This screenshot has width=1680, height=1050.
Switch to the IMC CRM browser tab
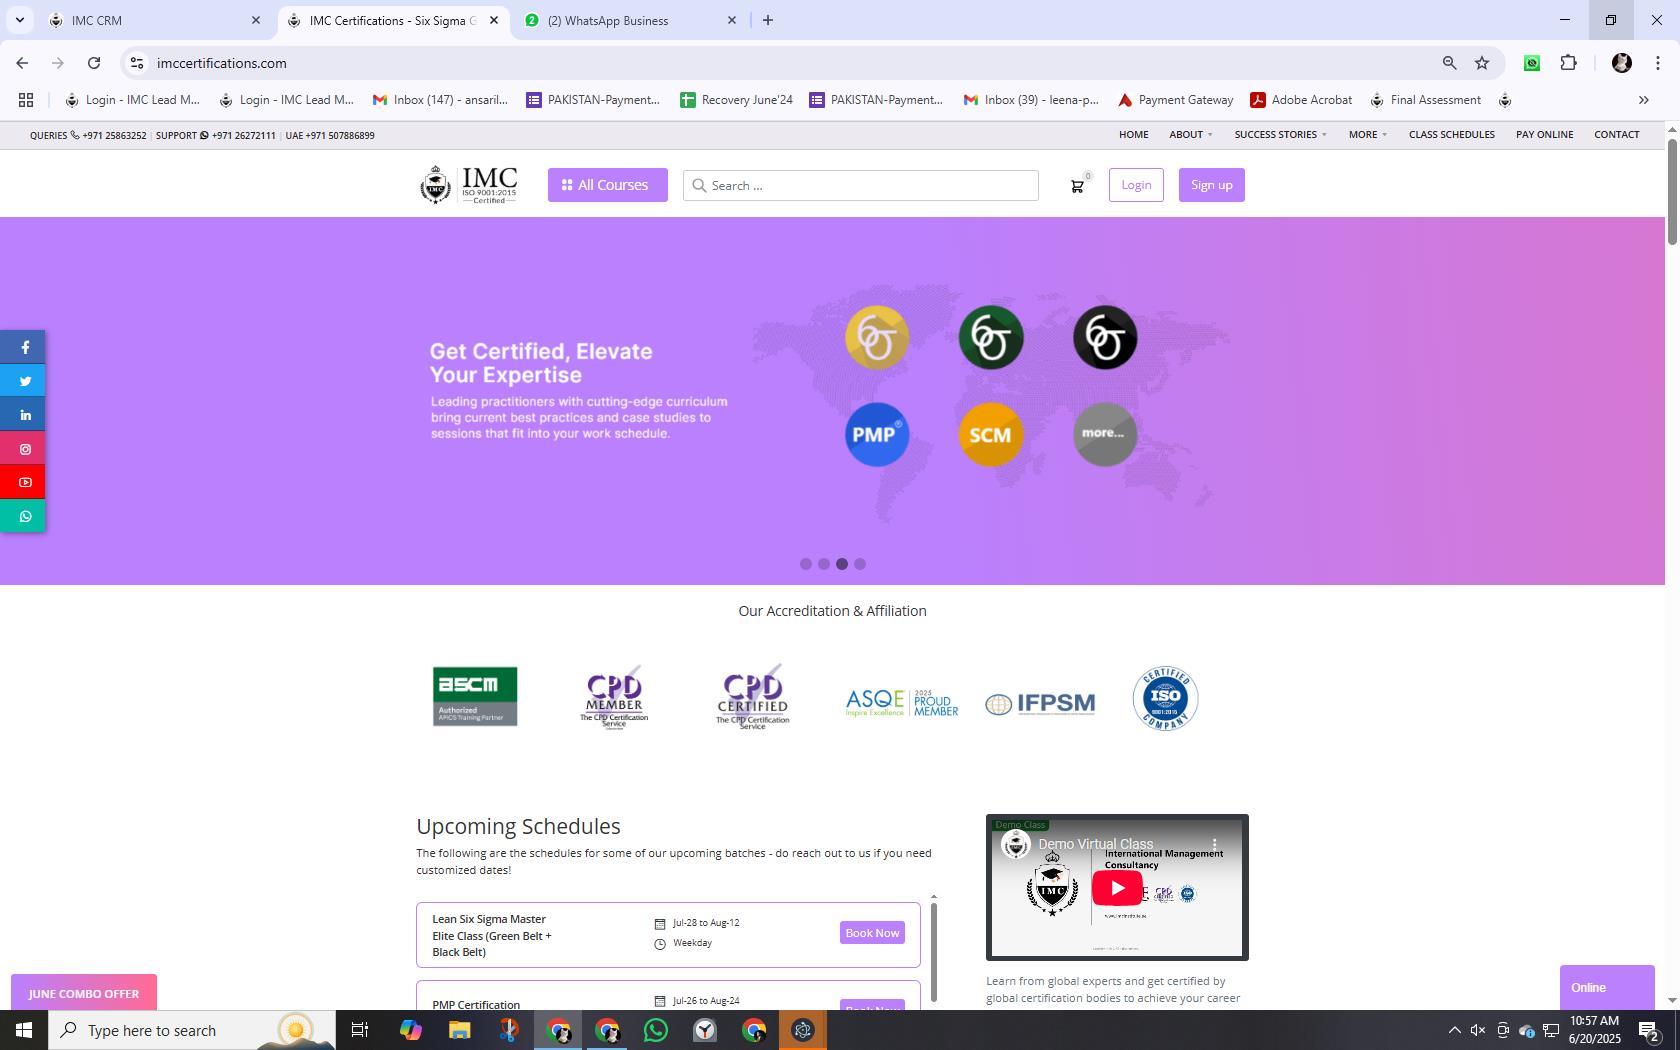155,20
